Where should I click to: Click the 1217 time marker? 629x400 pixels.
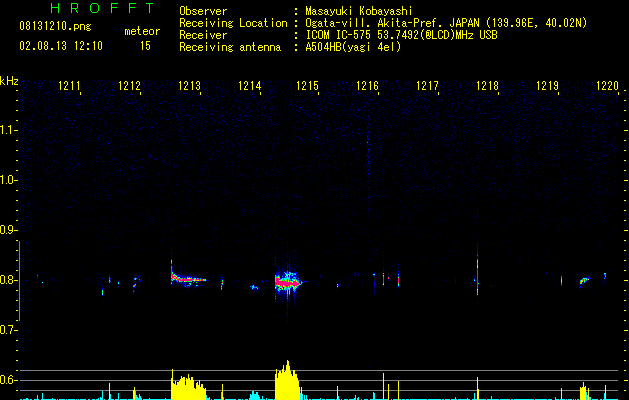tap(427, 86)
